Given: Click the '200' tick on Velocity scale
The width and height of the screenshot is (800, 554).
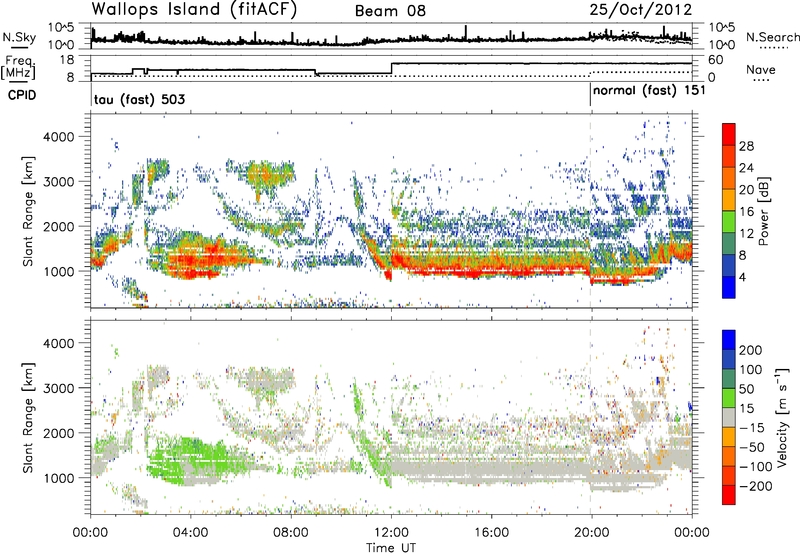Looking at the screenshot, I should tap(751, 350).
